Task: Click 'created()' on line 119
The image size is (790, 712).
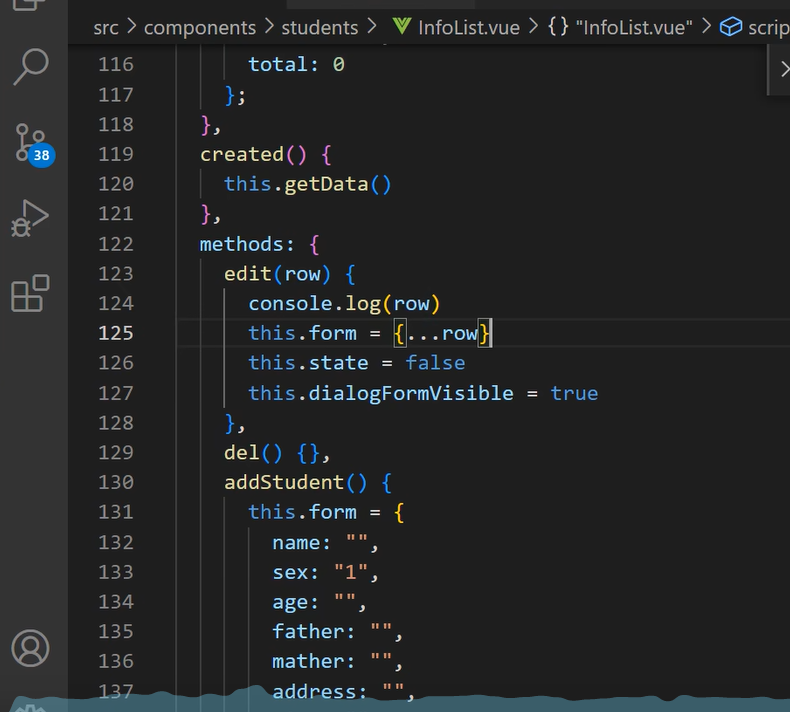Action: point(253,154)
